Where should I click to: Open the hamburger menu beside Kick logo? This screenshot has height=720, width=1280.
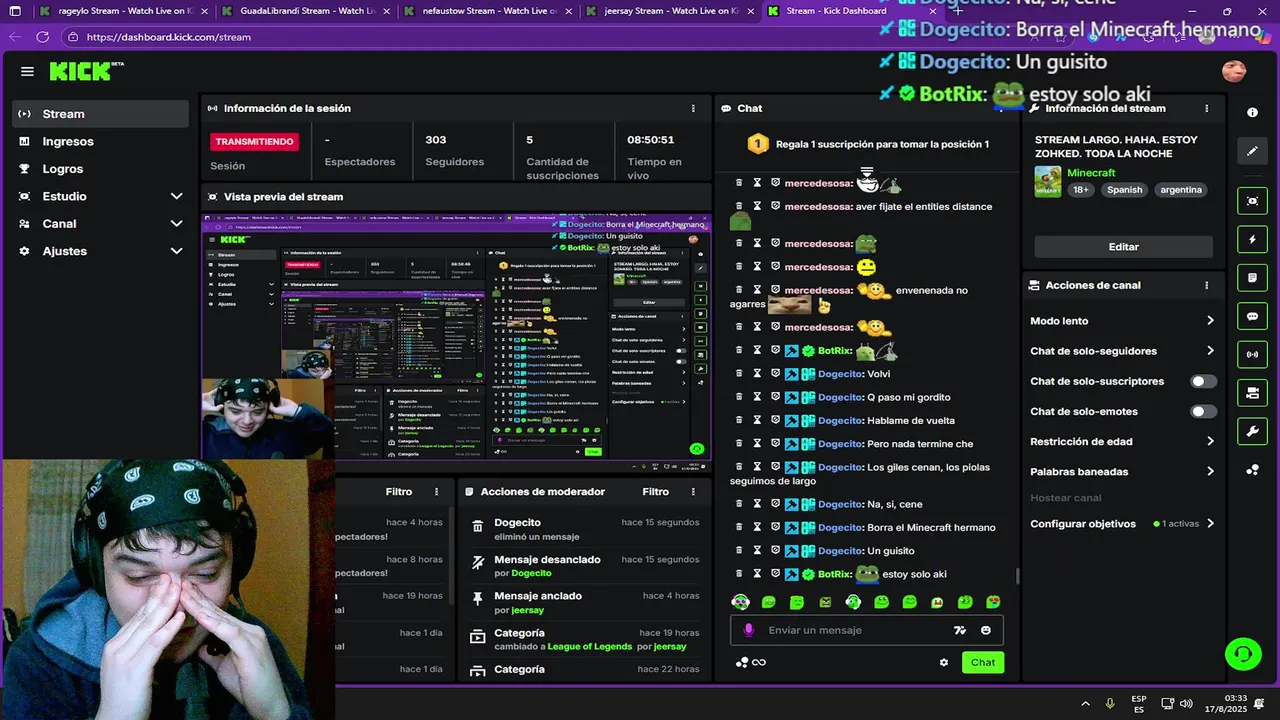point(27,71)
